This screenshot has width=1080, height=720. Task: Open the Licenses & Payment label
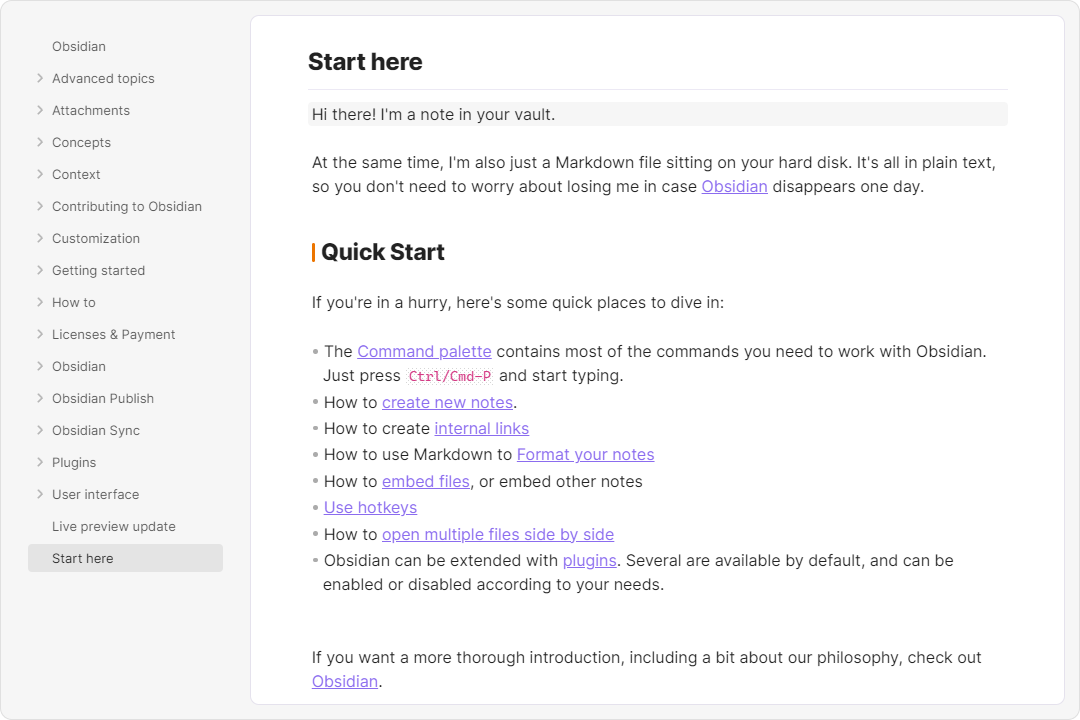114,334
